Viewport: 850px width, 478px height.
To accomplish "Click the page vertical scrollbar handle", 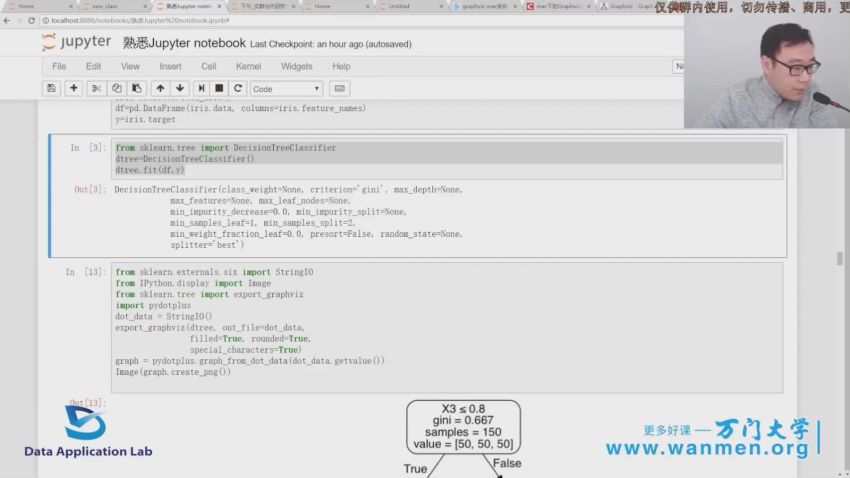I will pos(839,258).
